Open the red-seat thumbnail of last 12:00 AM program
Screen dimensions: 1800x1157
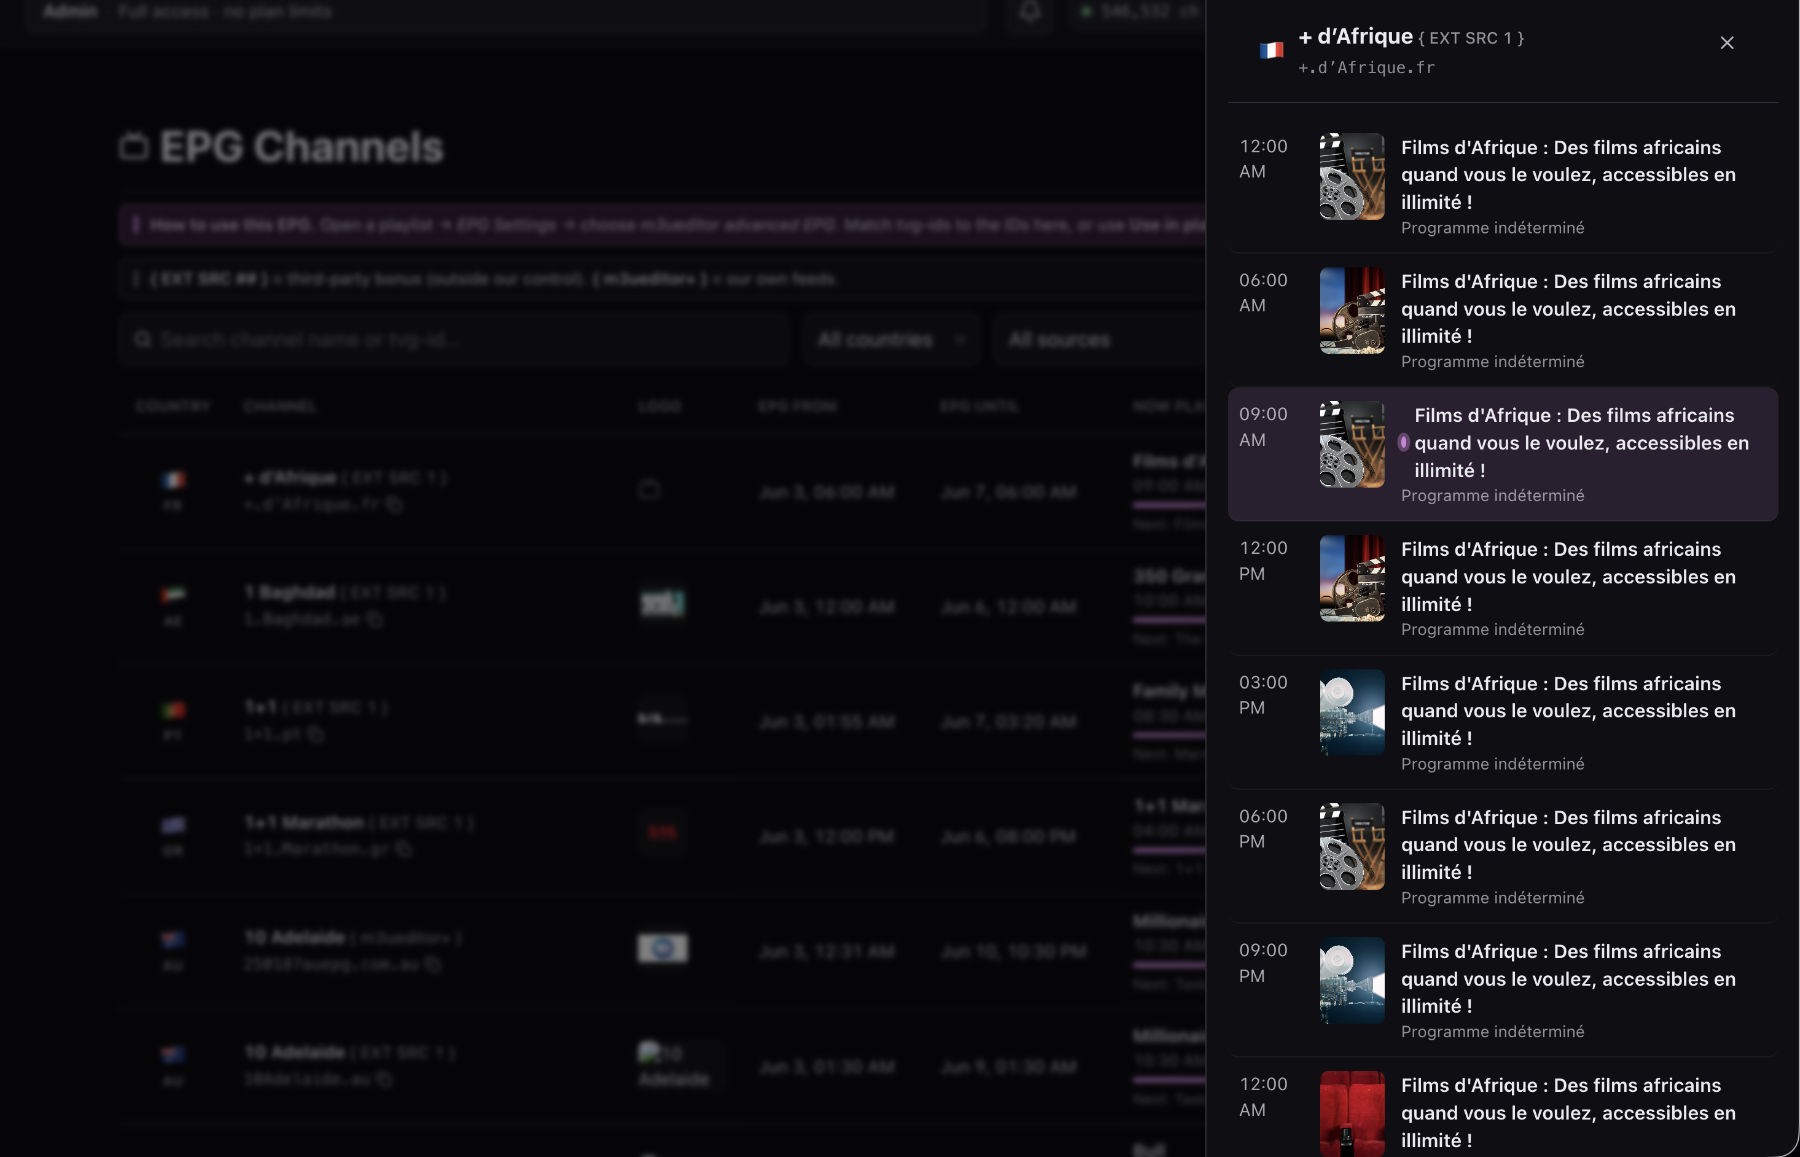[1352, 1114]
